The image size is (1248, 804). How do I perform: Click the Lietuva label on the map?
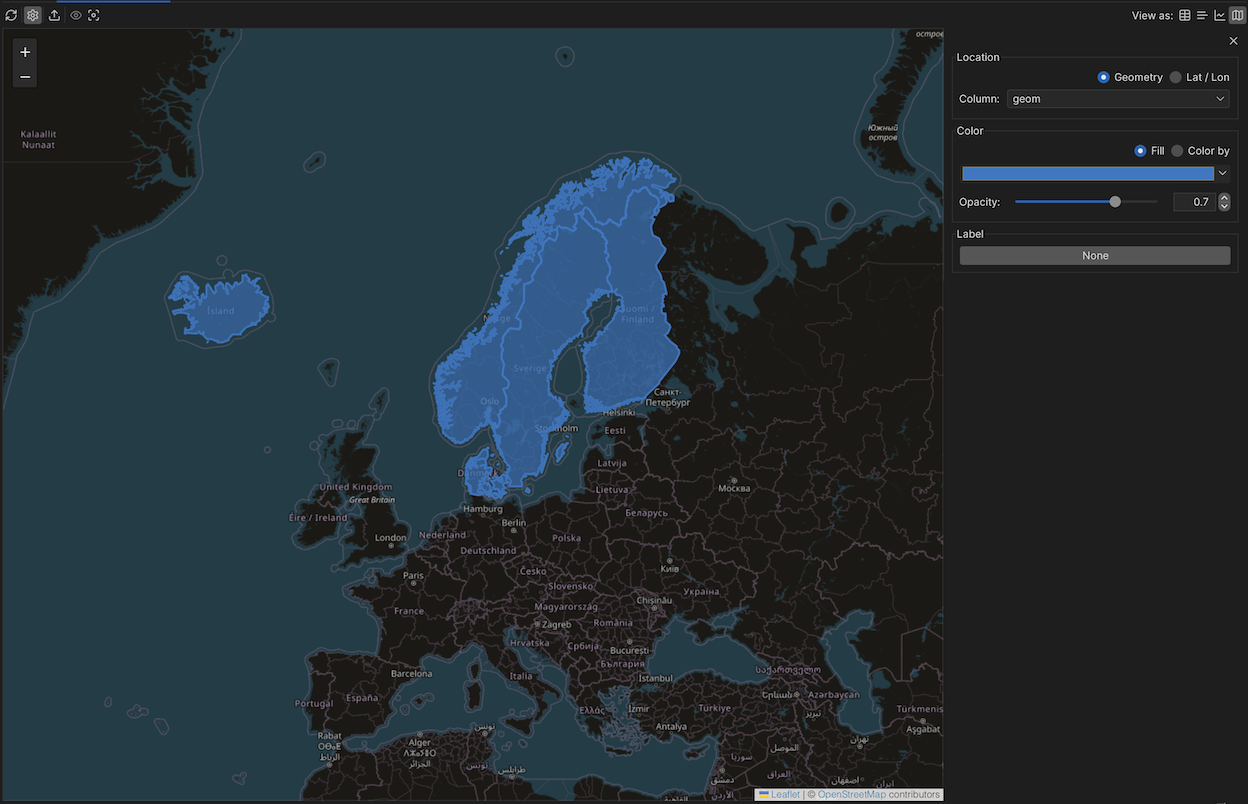pyautogui.click(x=612, y=490)
